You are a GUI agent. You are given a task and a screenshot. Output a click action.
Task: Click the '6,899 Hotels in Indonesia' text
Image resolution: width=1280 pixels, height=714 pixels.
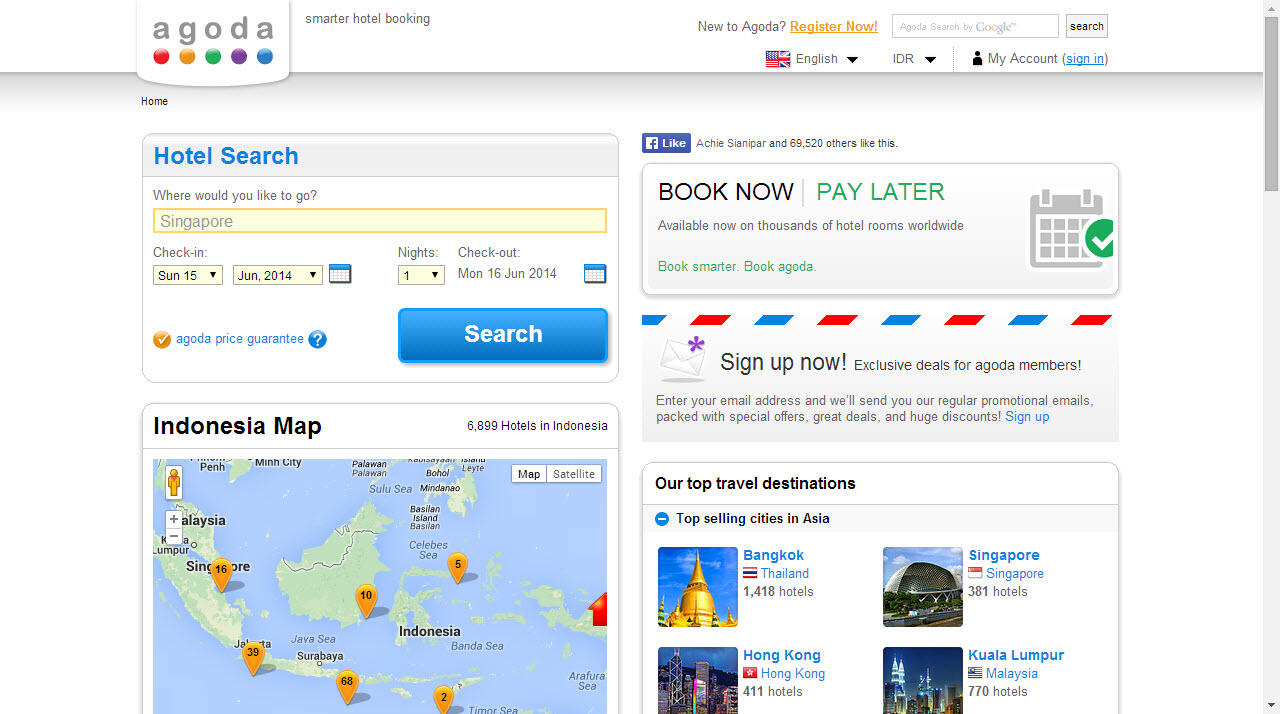click(537, 426)
